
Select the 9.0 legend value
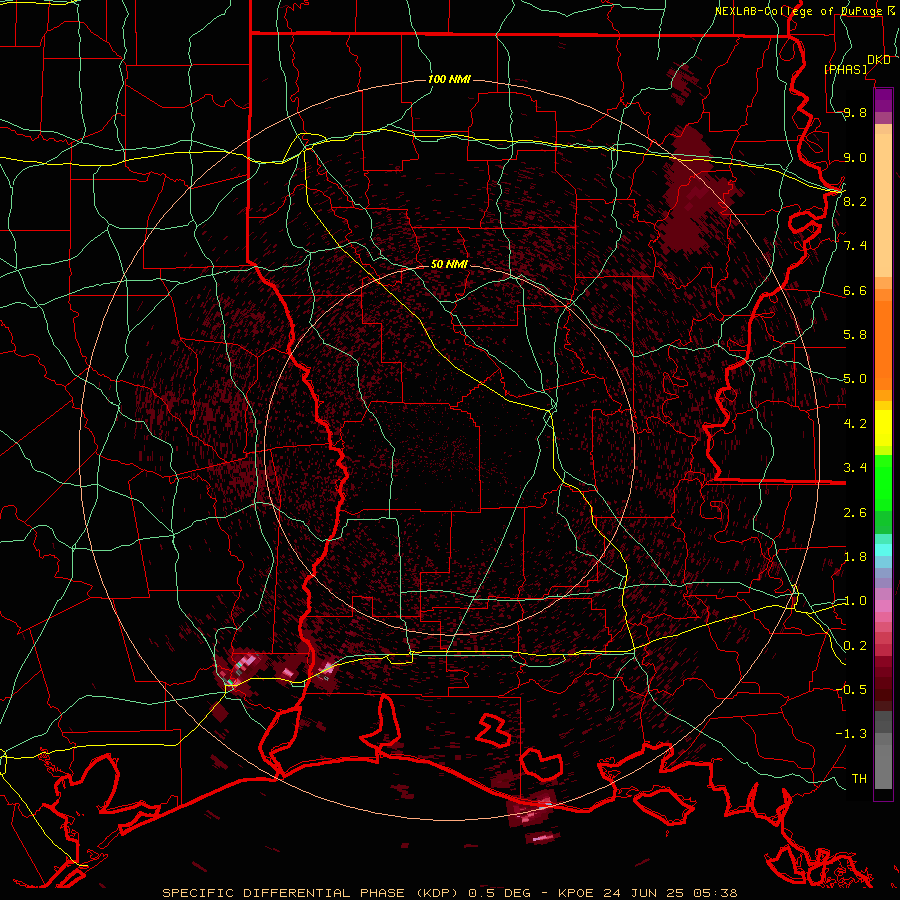[x=855, y=157]
